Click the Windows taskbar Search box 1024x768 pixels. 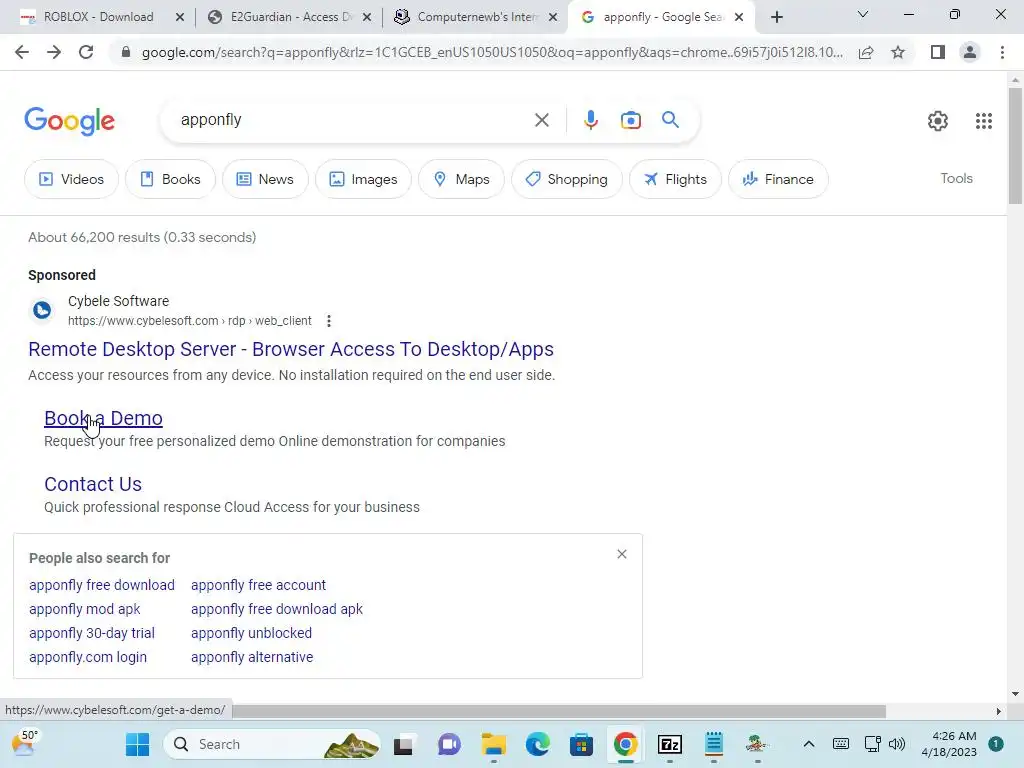tap(272, 744)
